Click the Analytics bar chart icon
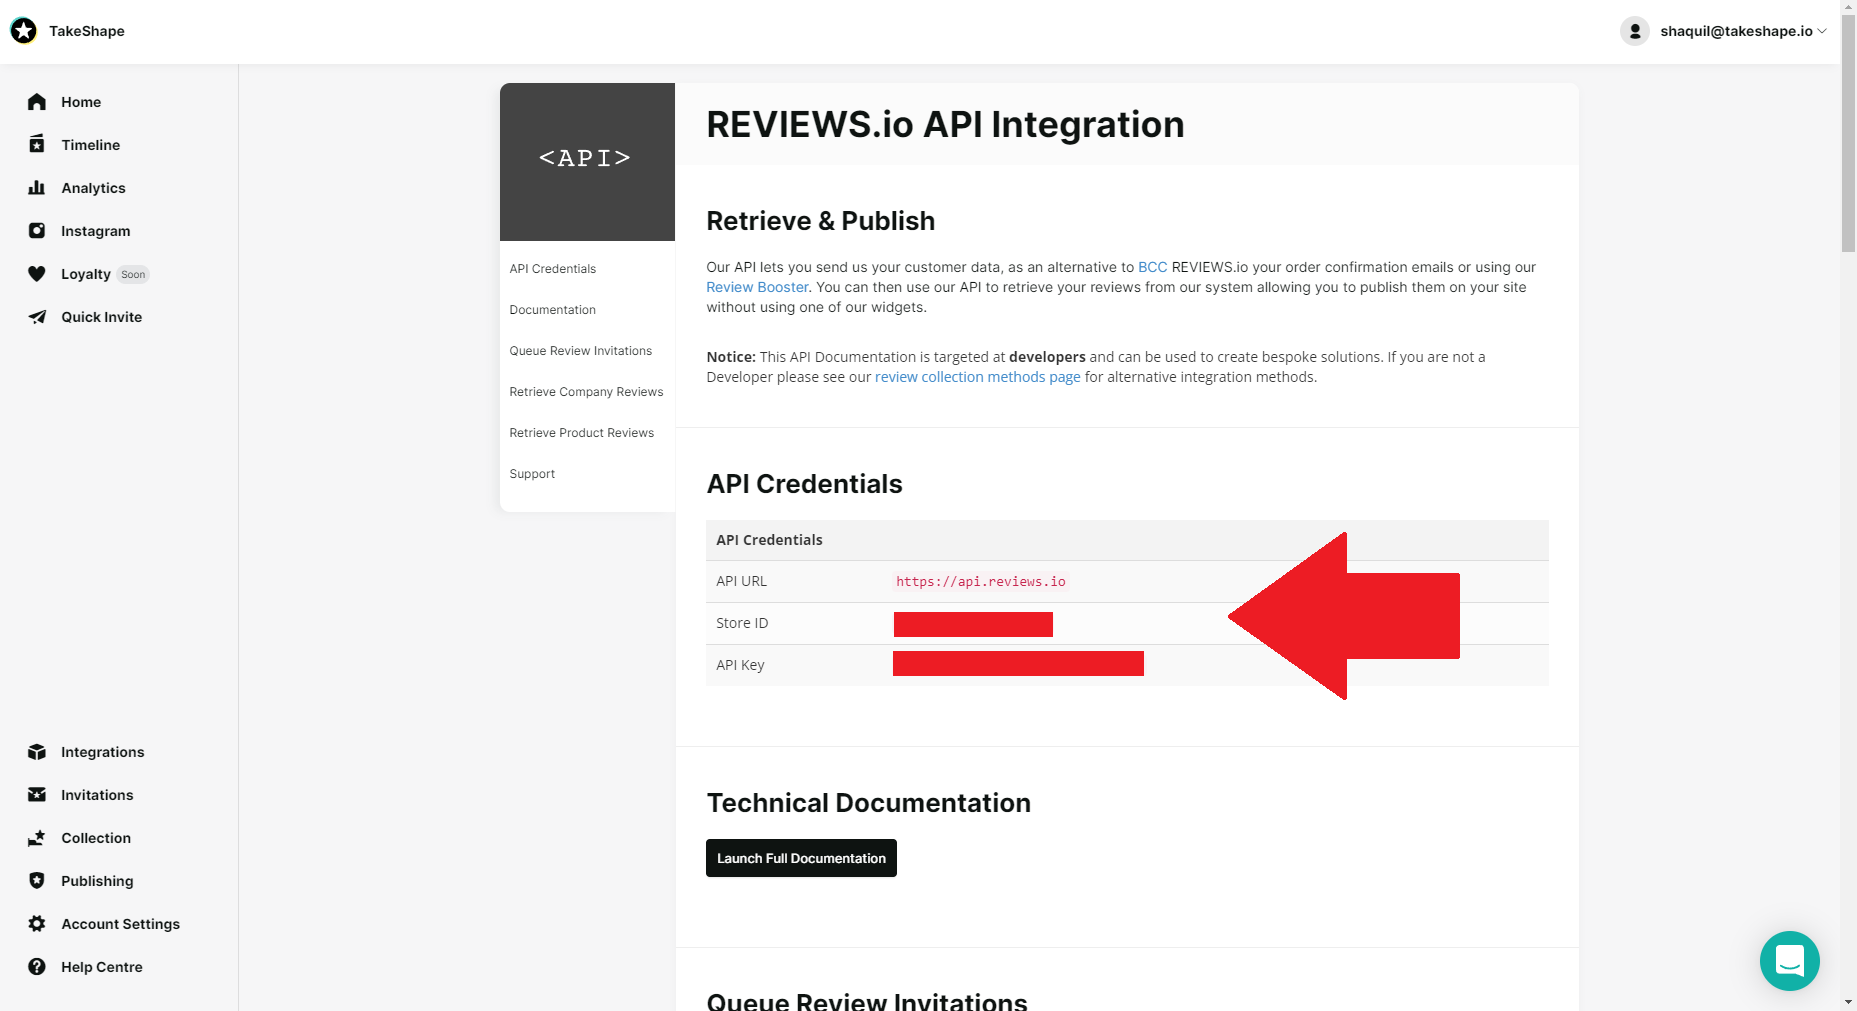 click(37, 188)
